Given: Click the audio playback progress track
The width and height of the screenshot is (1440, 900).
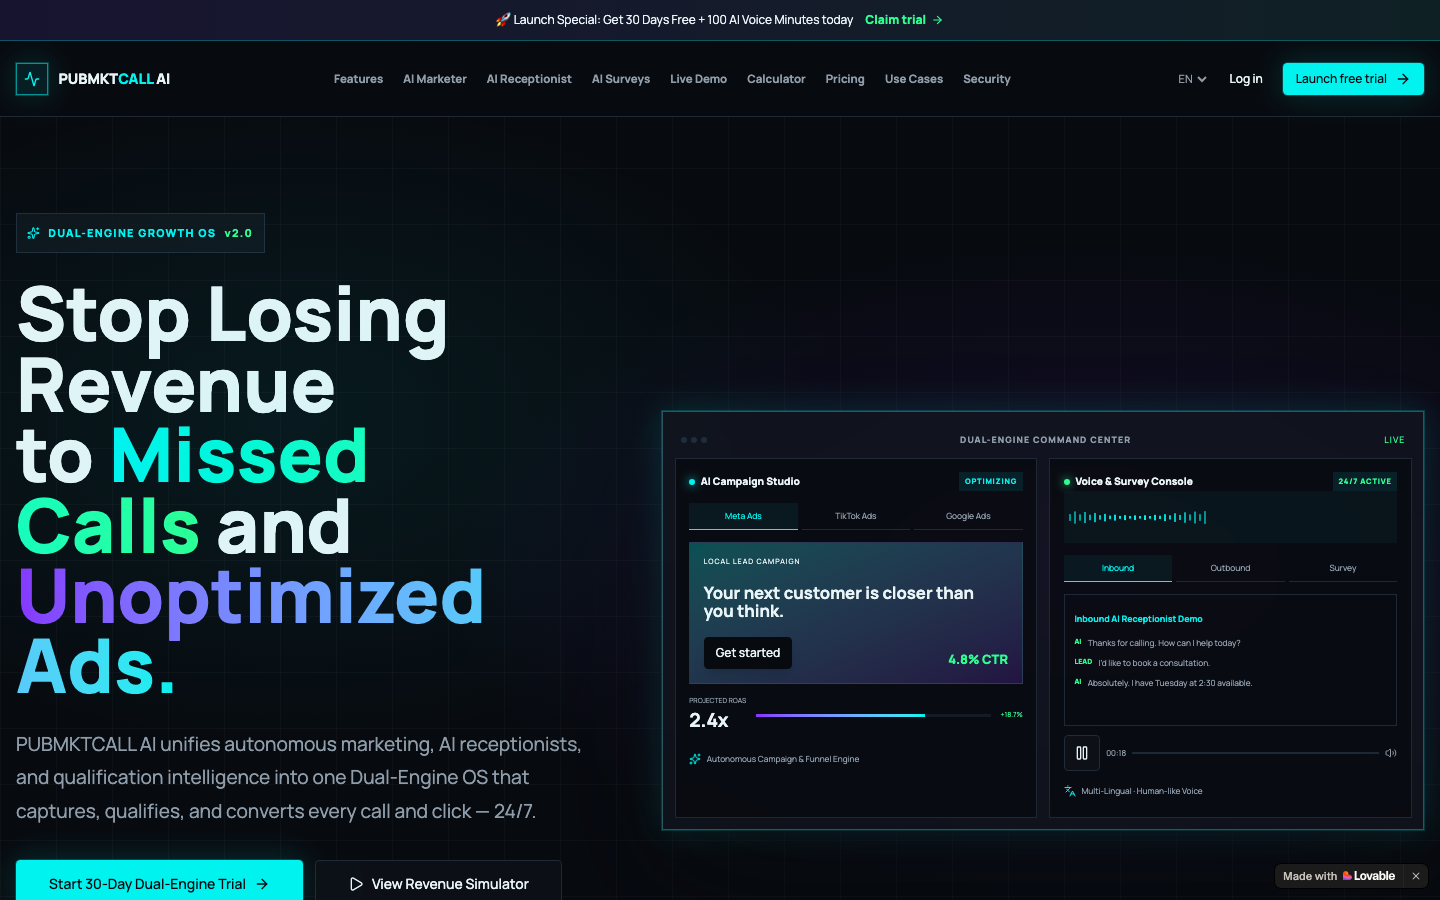Looking at the screenshot, I should (1255, 753).
